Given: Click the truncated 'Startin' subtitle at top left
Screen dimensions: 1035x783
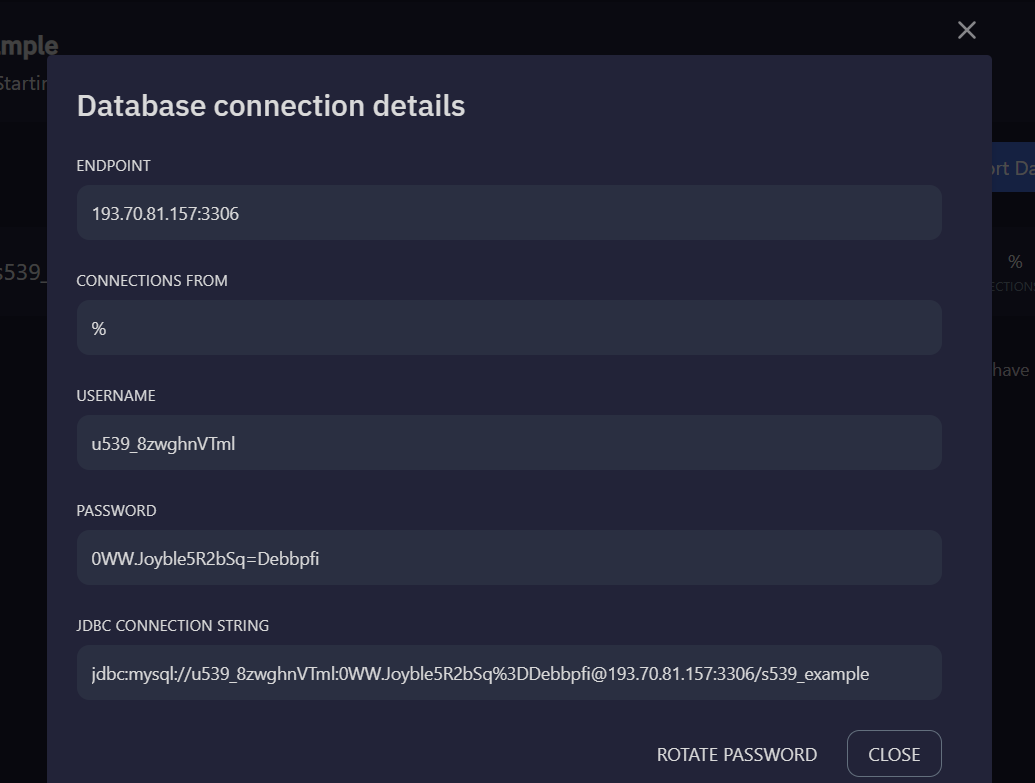Looking at the screenshot, I should 23,83.
